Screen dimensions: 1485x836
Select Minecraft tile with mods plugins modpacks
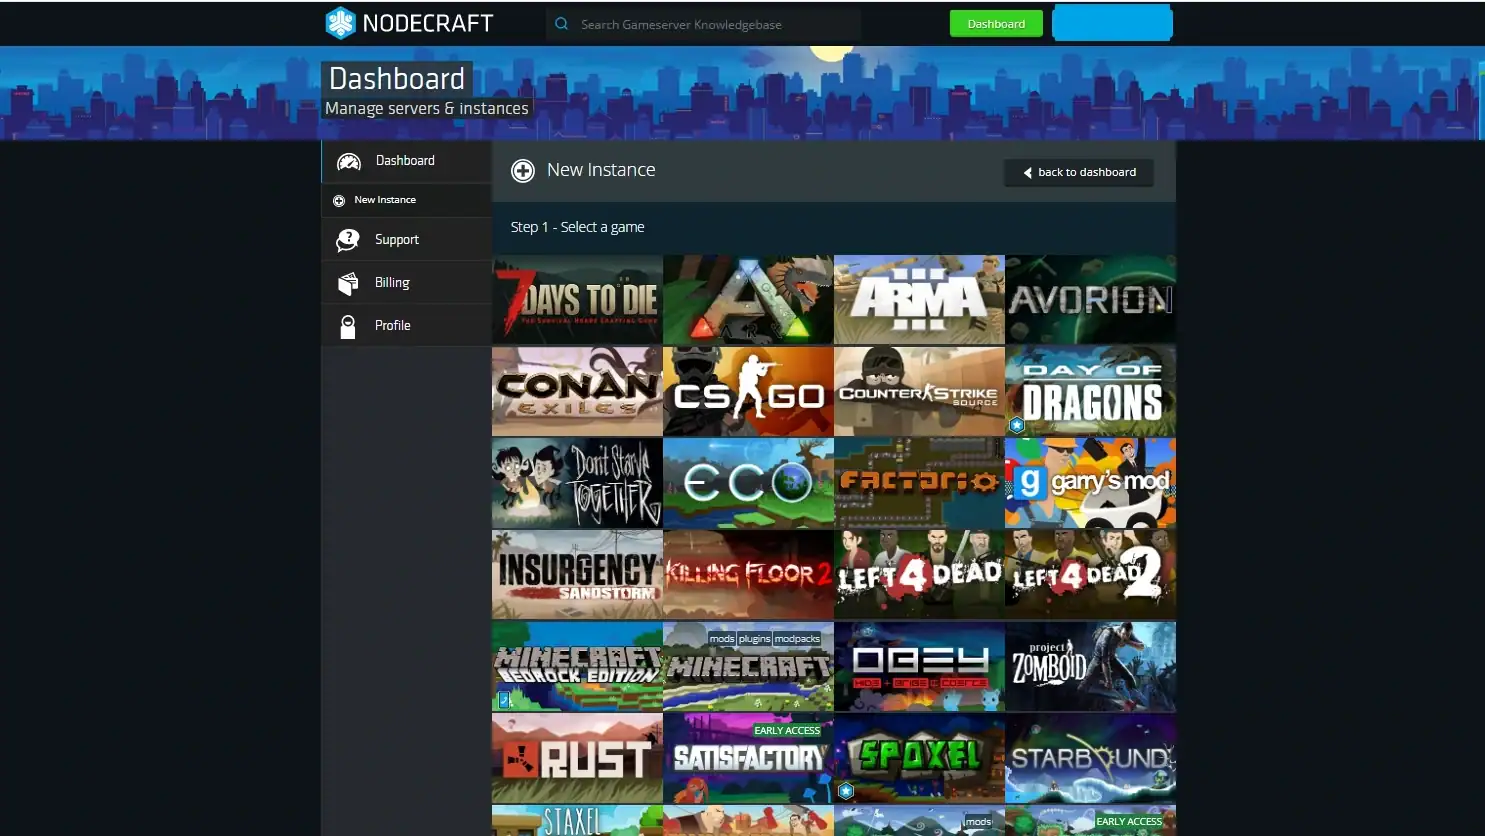pyautogui.click(x=748, y=667)
